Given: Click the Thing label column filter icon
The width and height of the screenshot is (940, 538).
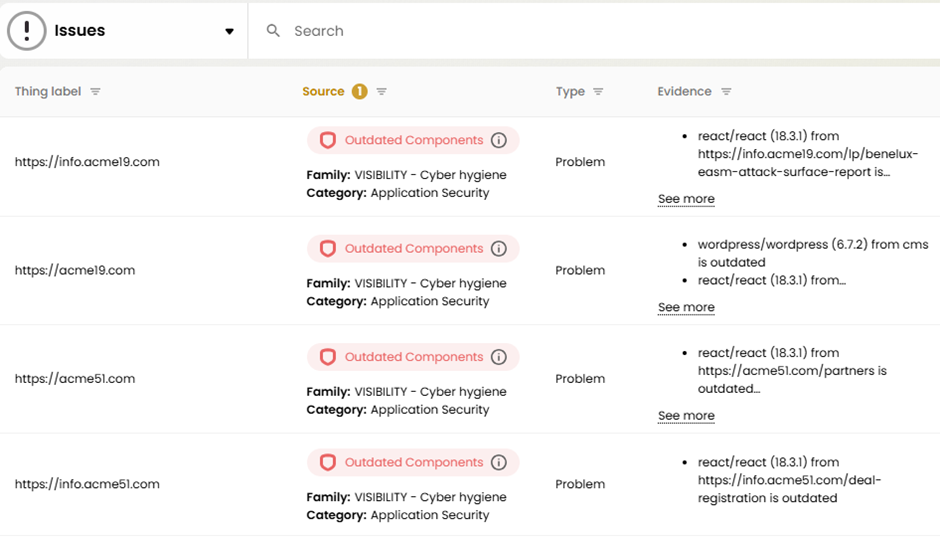Looking at the screenshot, I should click(96, 92).
